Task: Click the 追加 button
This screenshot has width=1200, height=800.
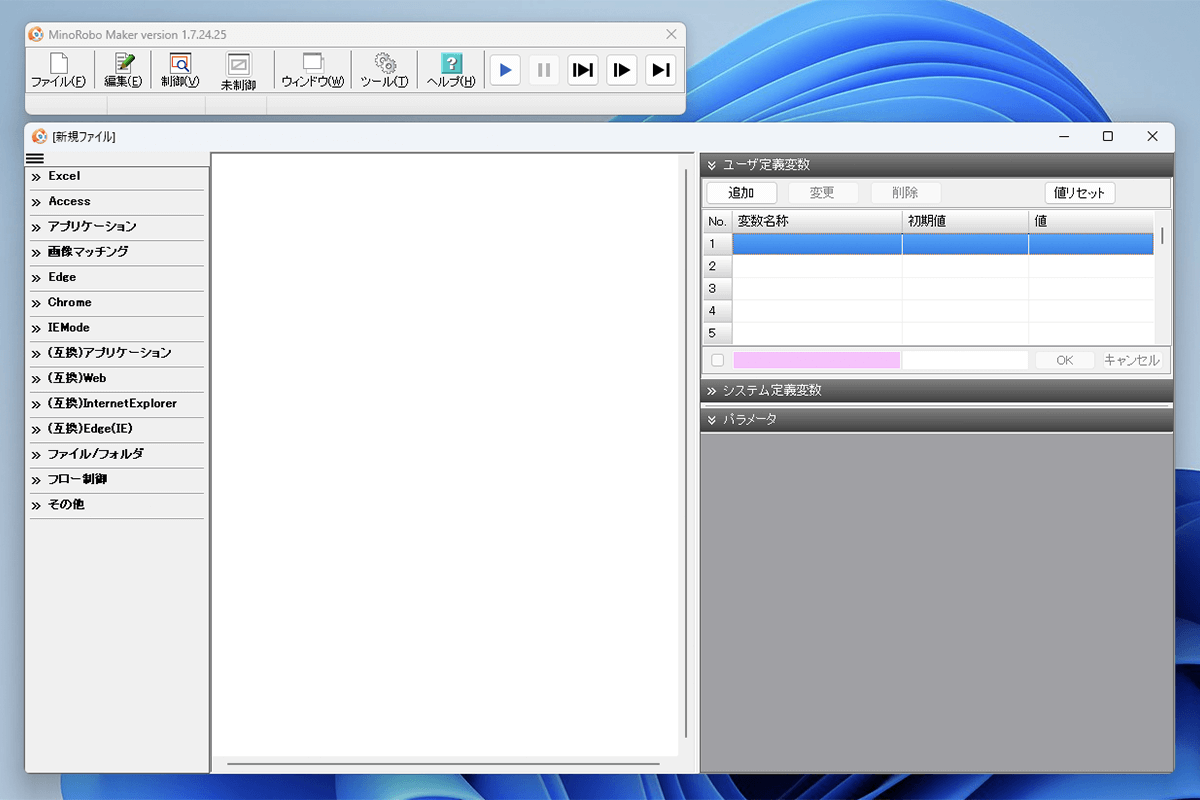Action: tap(741, 193)
